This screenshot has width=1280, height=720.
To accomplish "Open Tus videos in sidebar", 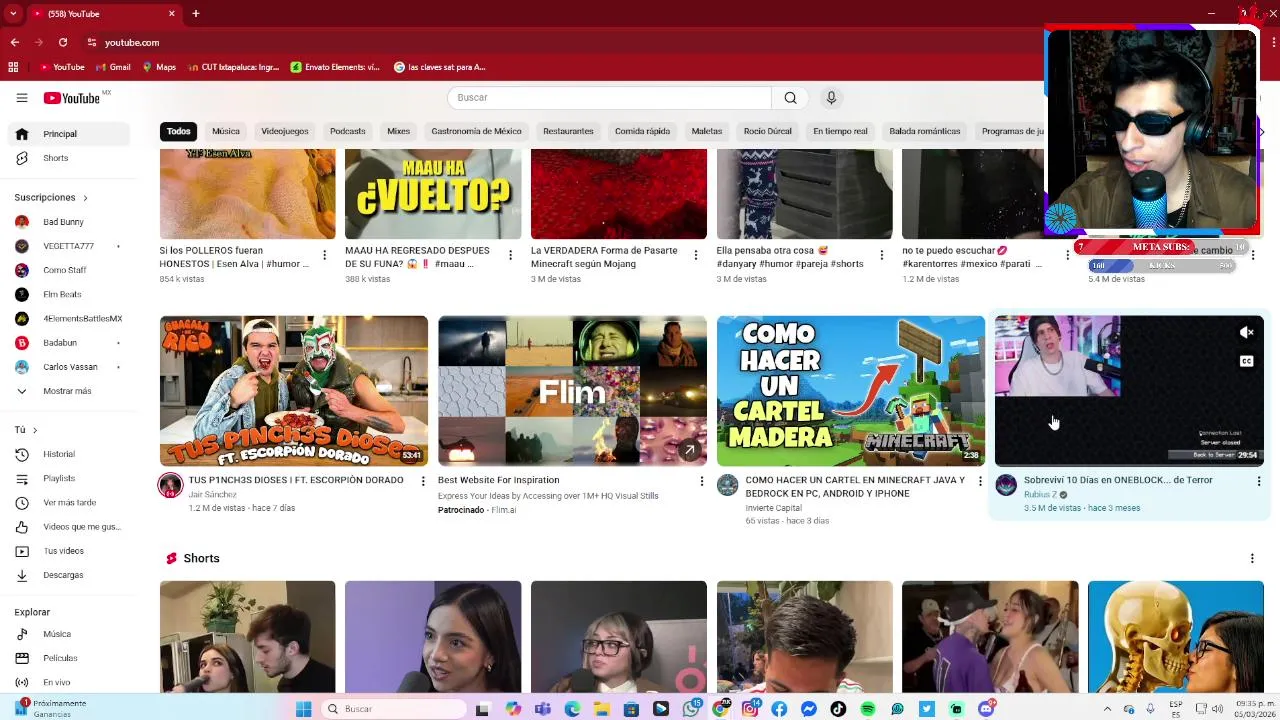I will 68,551.
